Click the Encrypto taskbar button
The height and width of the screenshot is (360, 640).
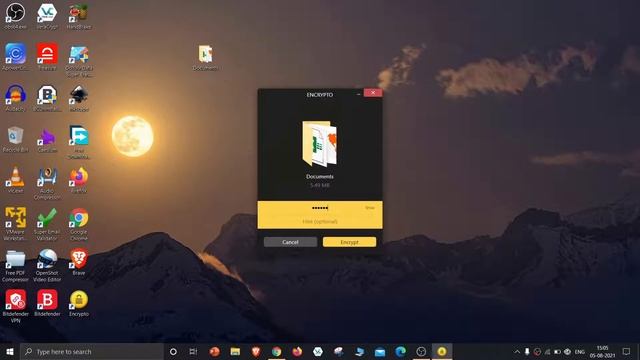tap(442, 351)
